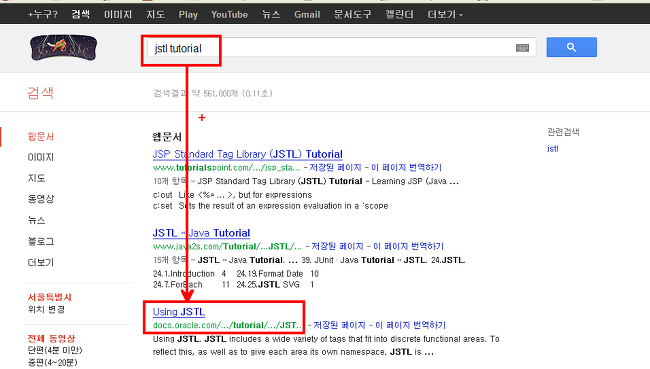Click related search jstl link

click(553, 148)
